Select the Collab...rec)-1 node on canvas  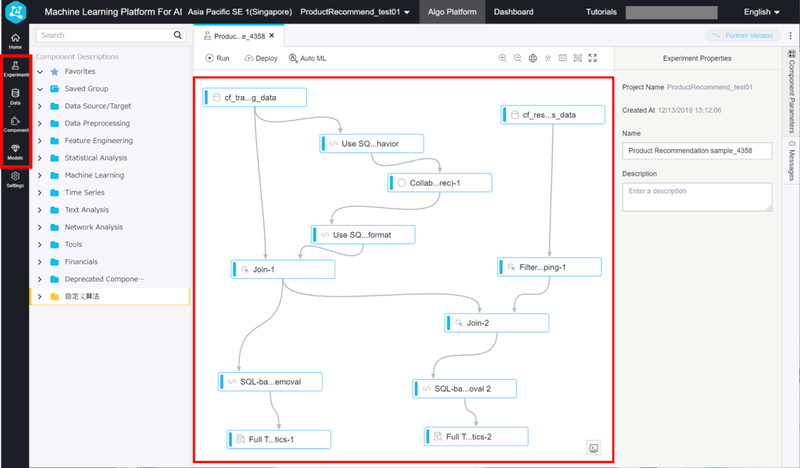[428, 183]
